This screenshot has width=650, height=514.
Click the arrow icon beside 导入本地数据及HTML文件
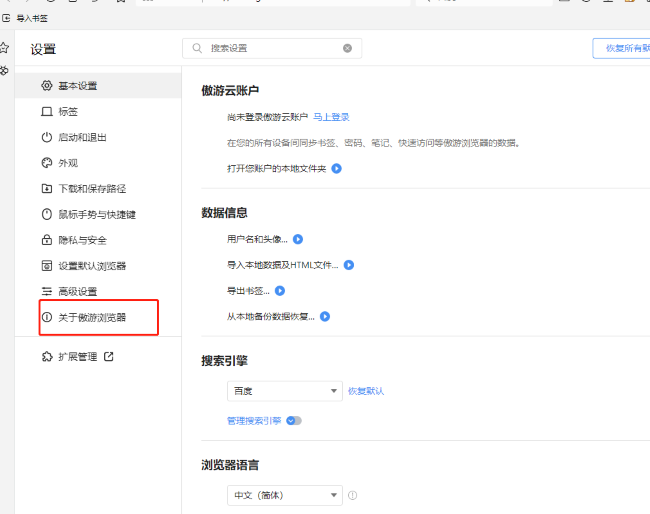point(349,266)
